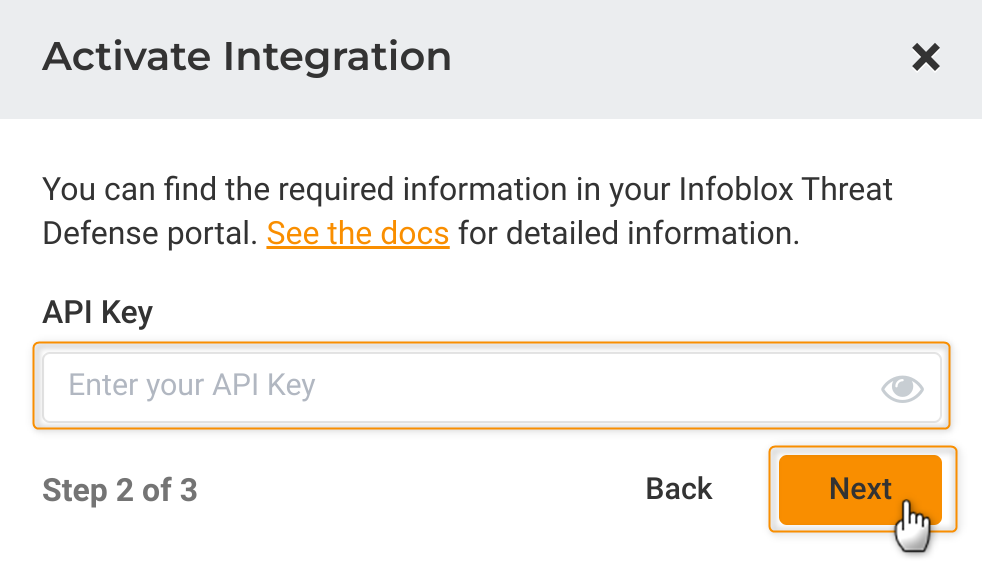
Task: Click the Step 2 of 3 indicator
Action: click(120, 491)
